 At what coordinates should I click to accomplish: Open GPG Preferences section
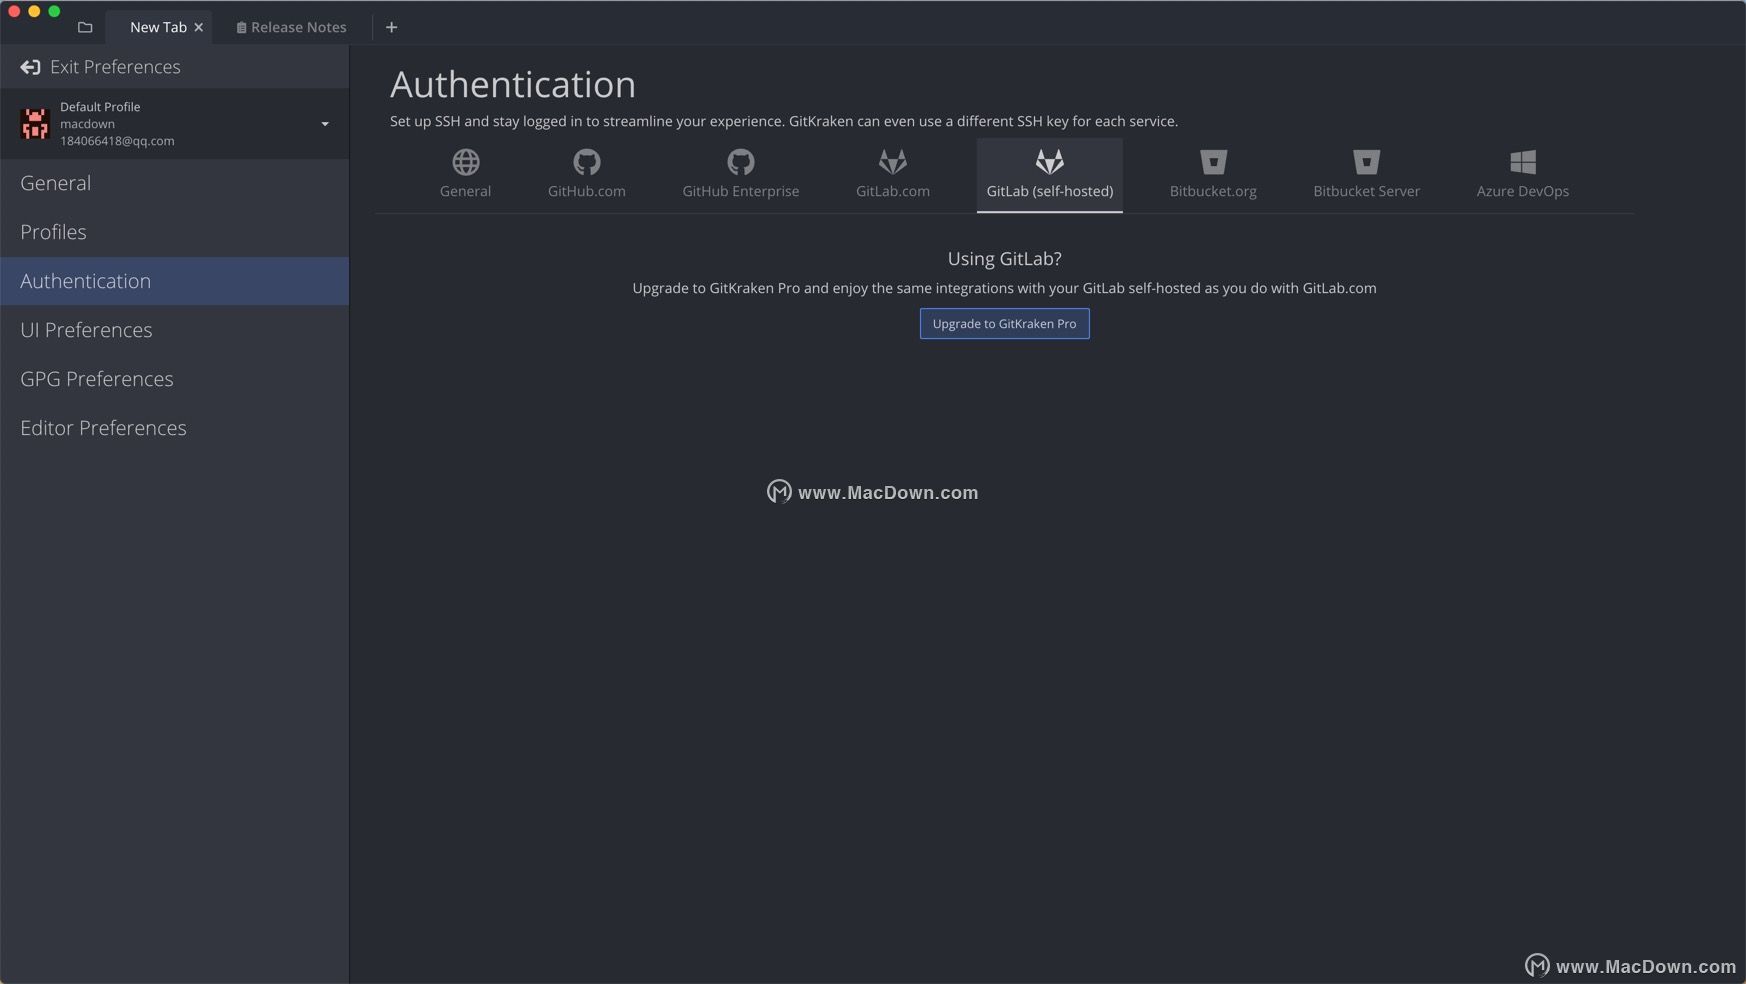pyautogui.click(x=174, y=379)
